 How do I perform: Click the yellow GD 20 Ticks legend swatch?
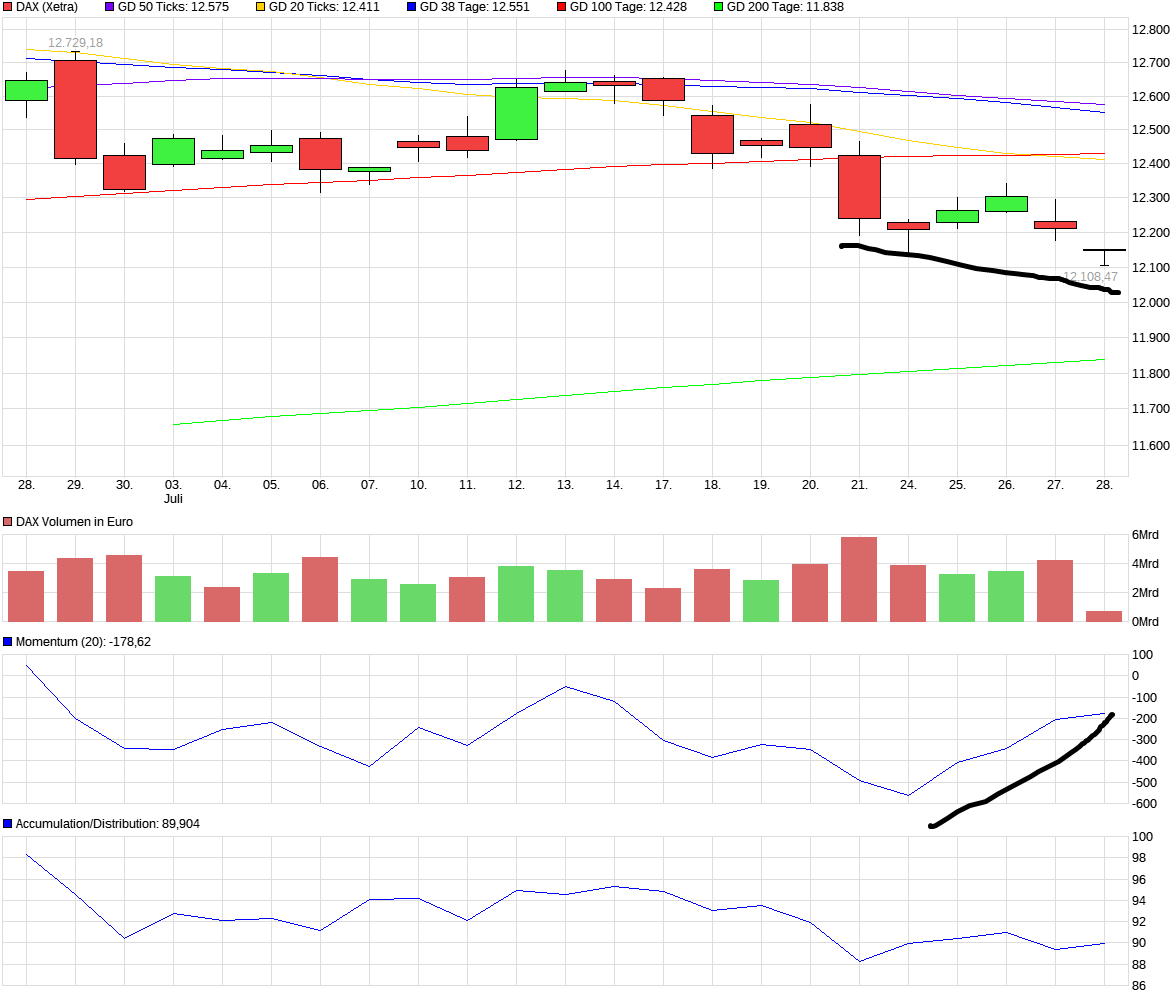click(x=261, y=7)
